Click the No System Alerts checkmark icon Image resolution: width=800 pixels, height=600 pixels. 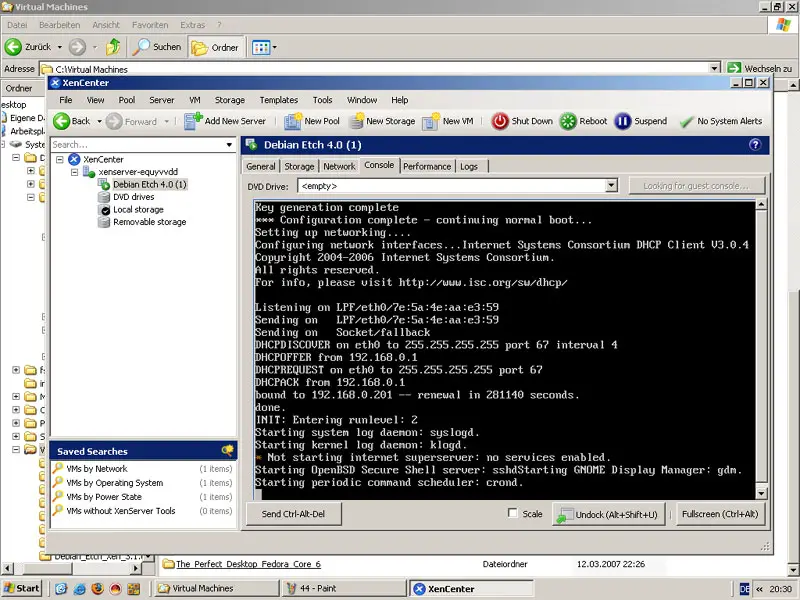(686, 121)
